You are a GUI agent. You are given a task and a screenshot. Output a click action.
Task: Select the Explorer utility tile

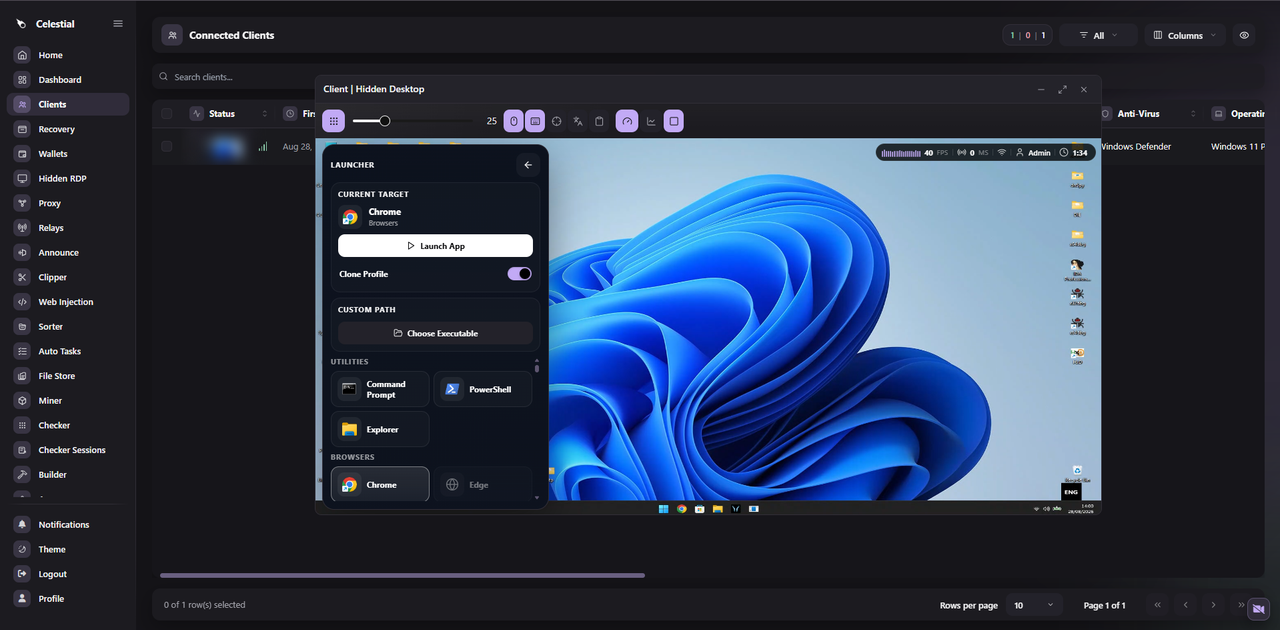click(x=380, y=429)
